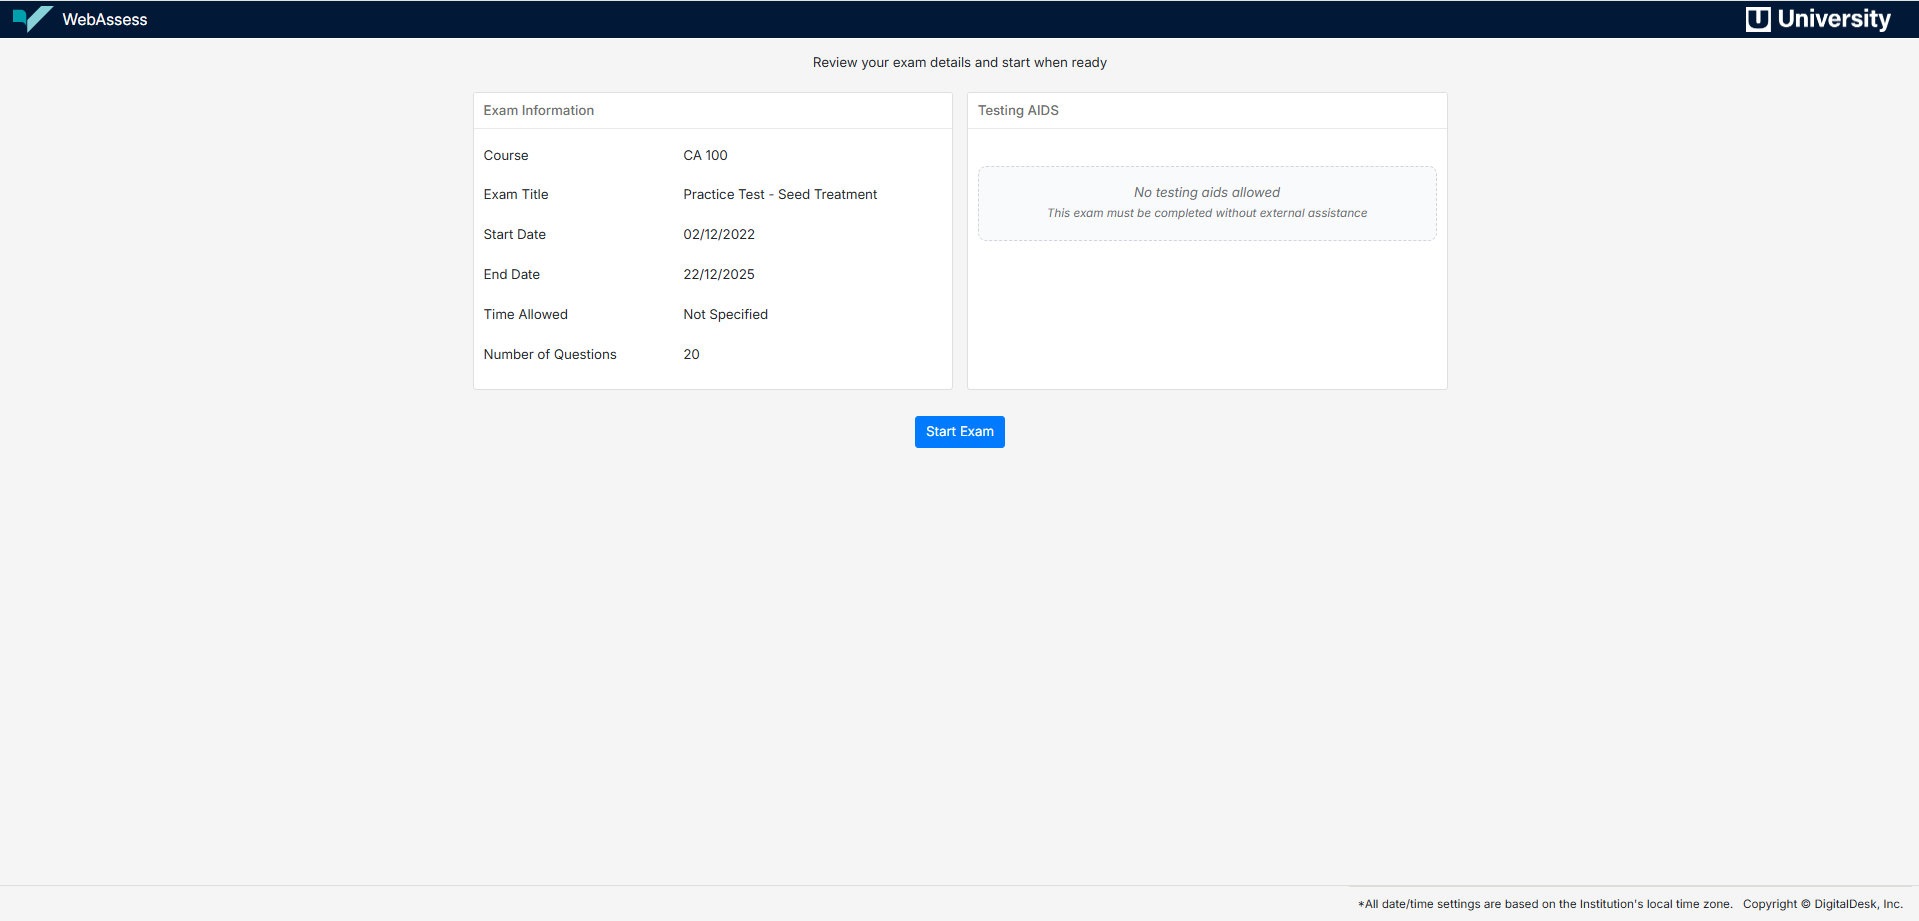This screenshot has height=921, width=1919.
Task: Click the external assistance warning text
Action: click(x=1206, y=214)
